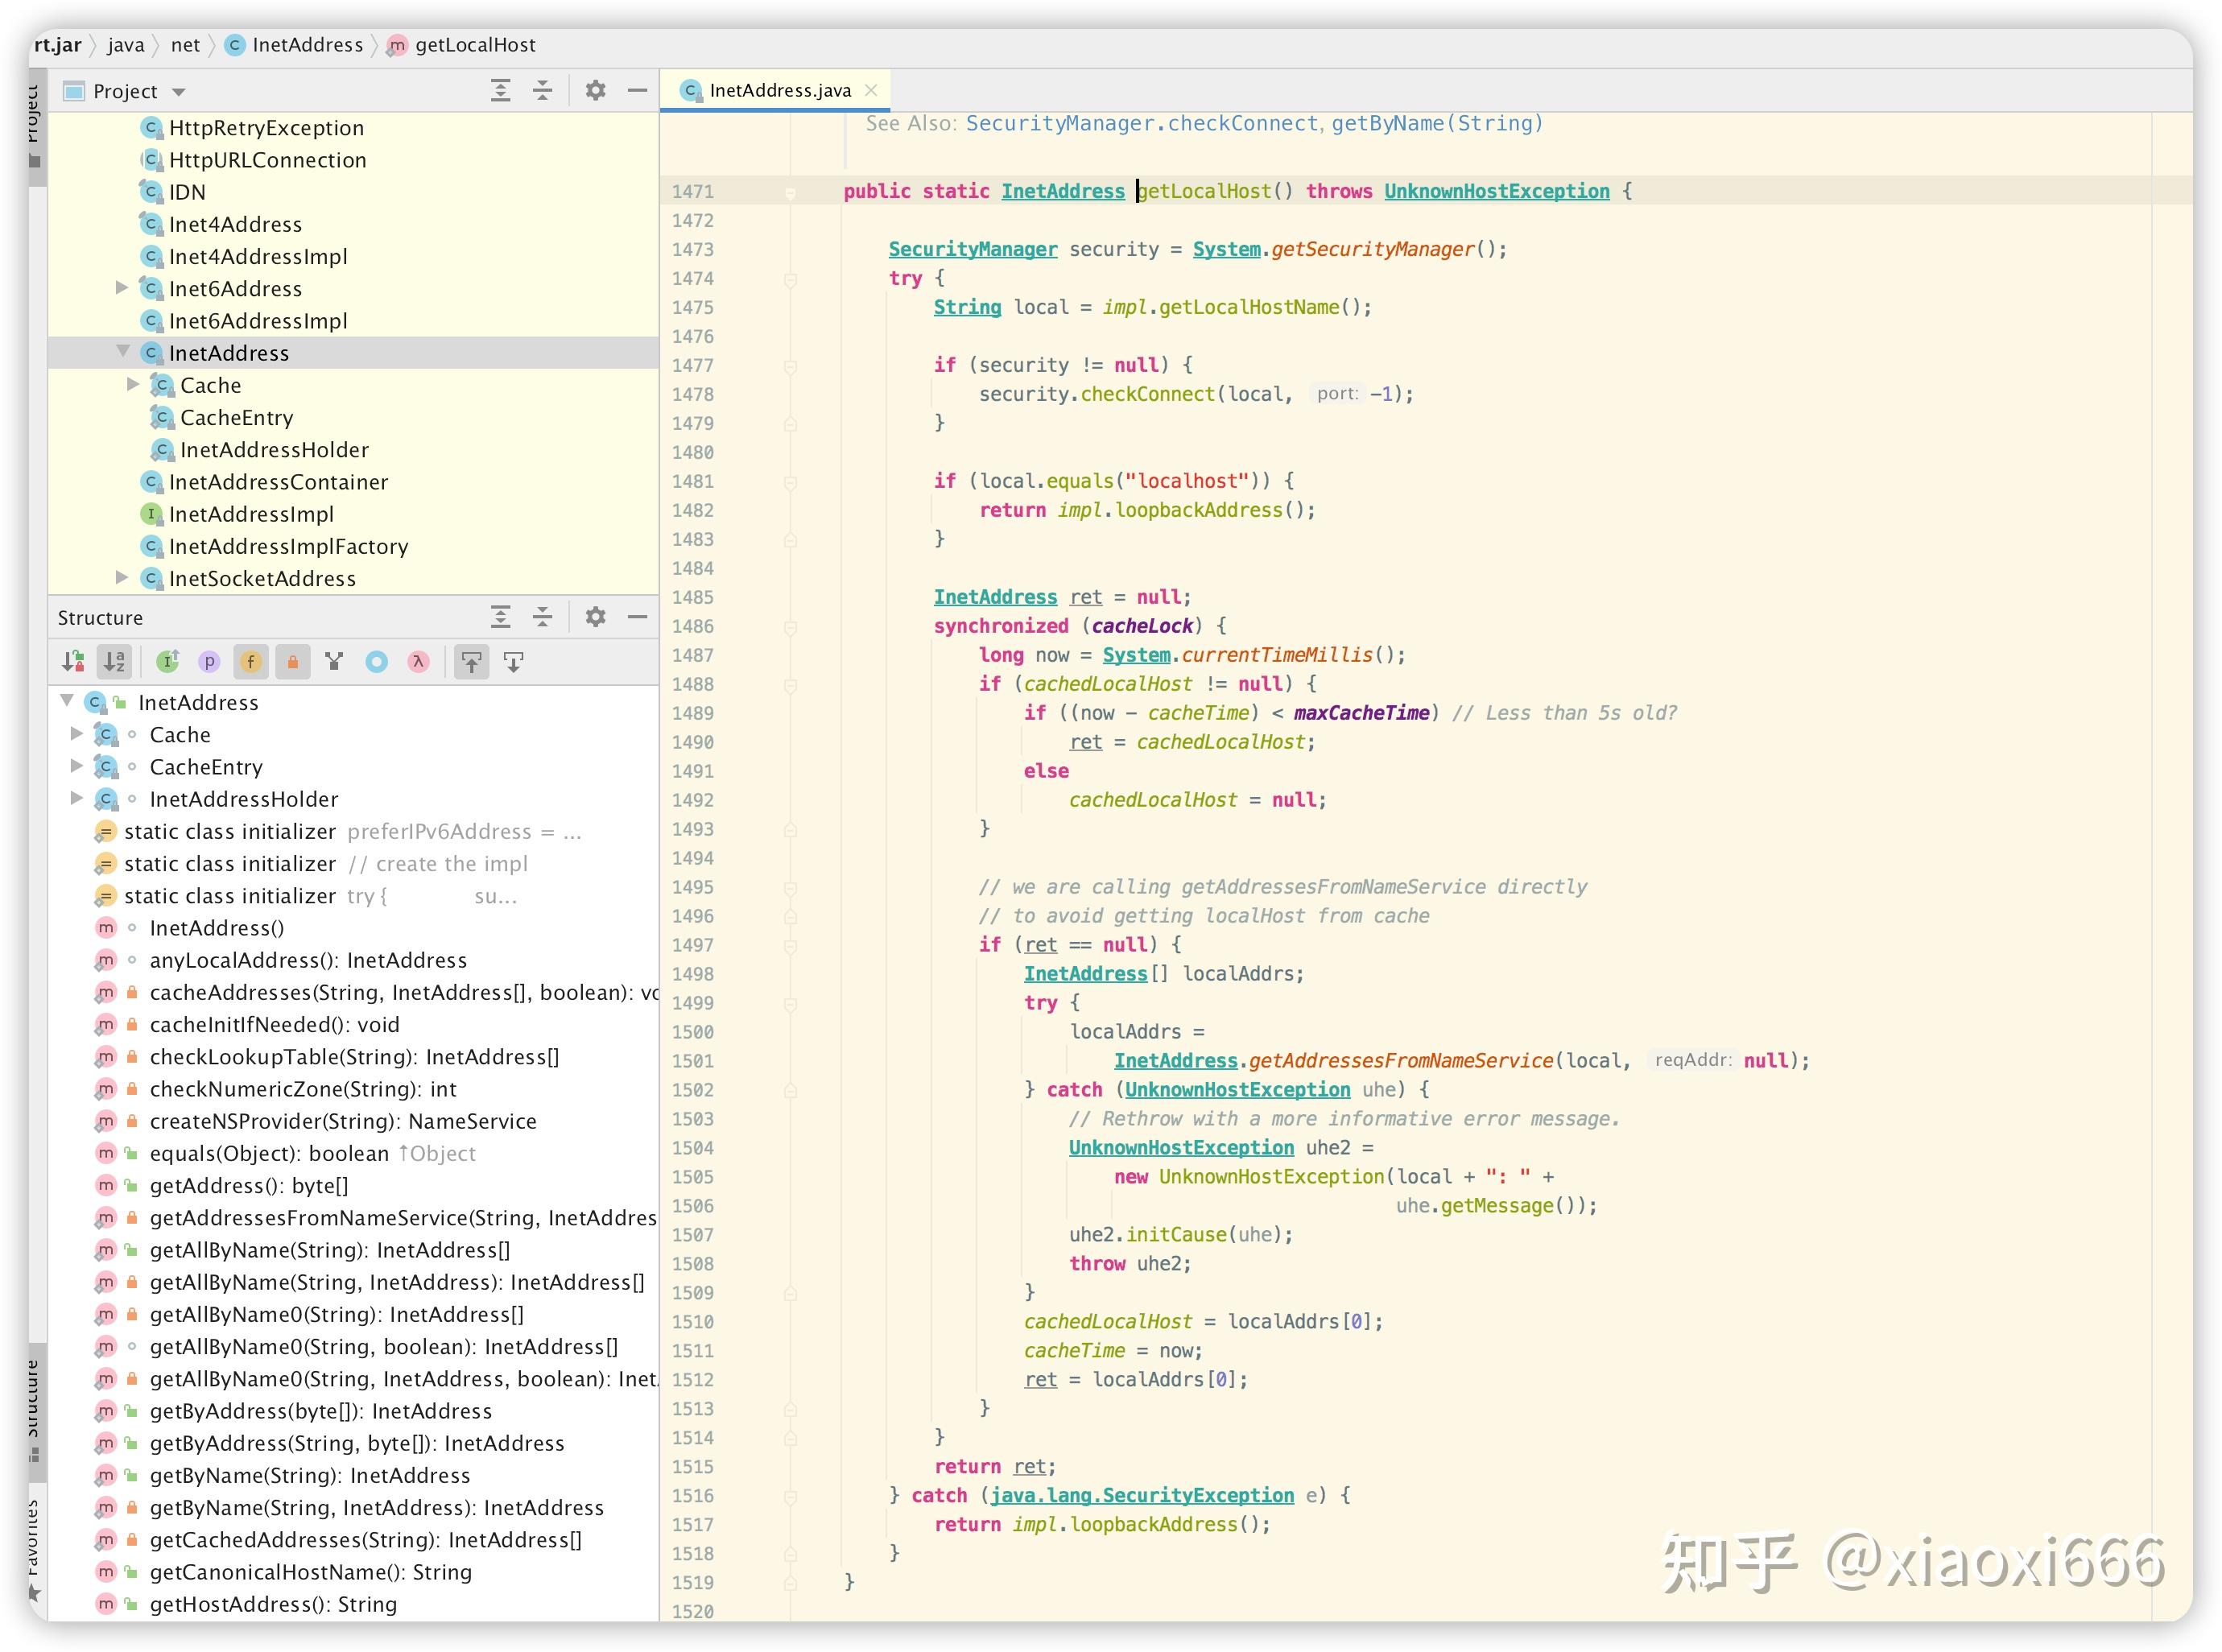Select the Fields filter in Structure toolbar
This screenshot has width=2222, height=1652.
click(251, 661)
